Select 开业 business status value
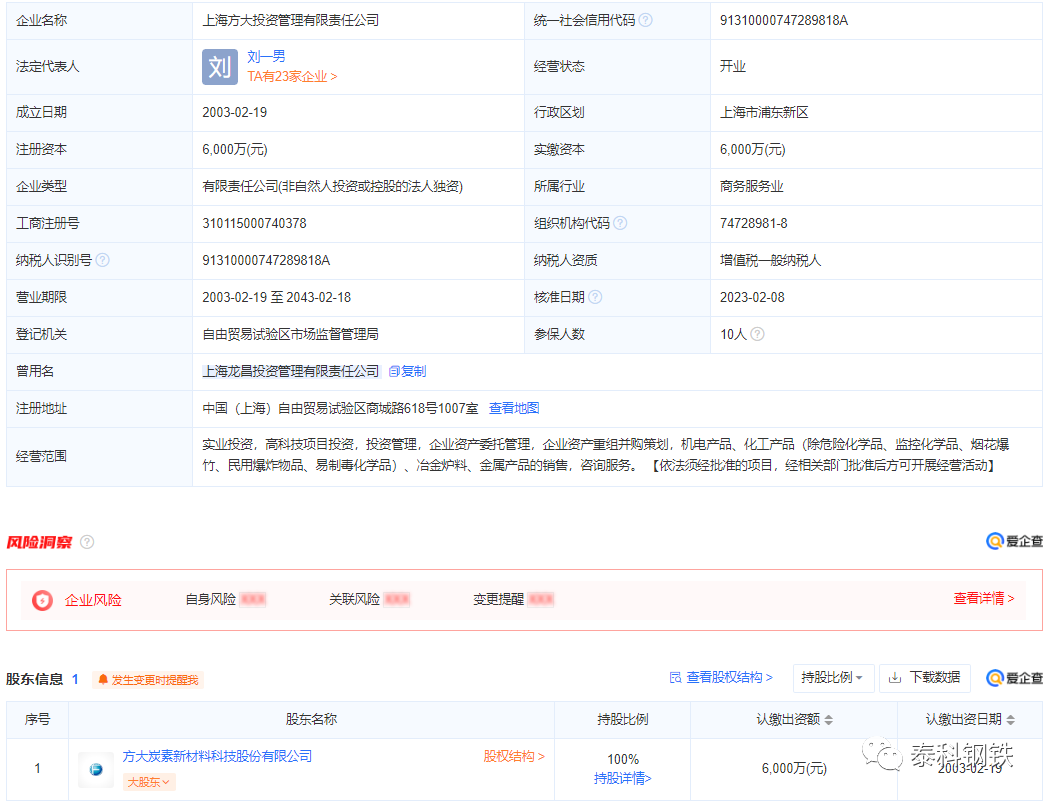This screenshot has height=801, width=1047. point(732,67)
